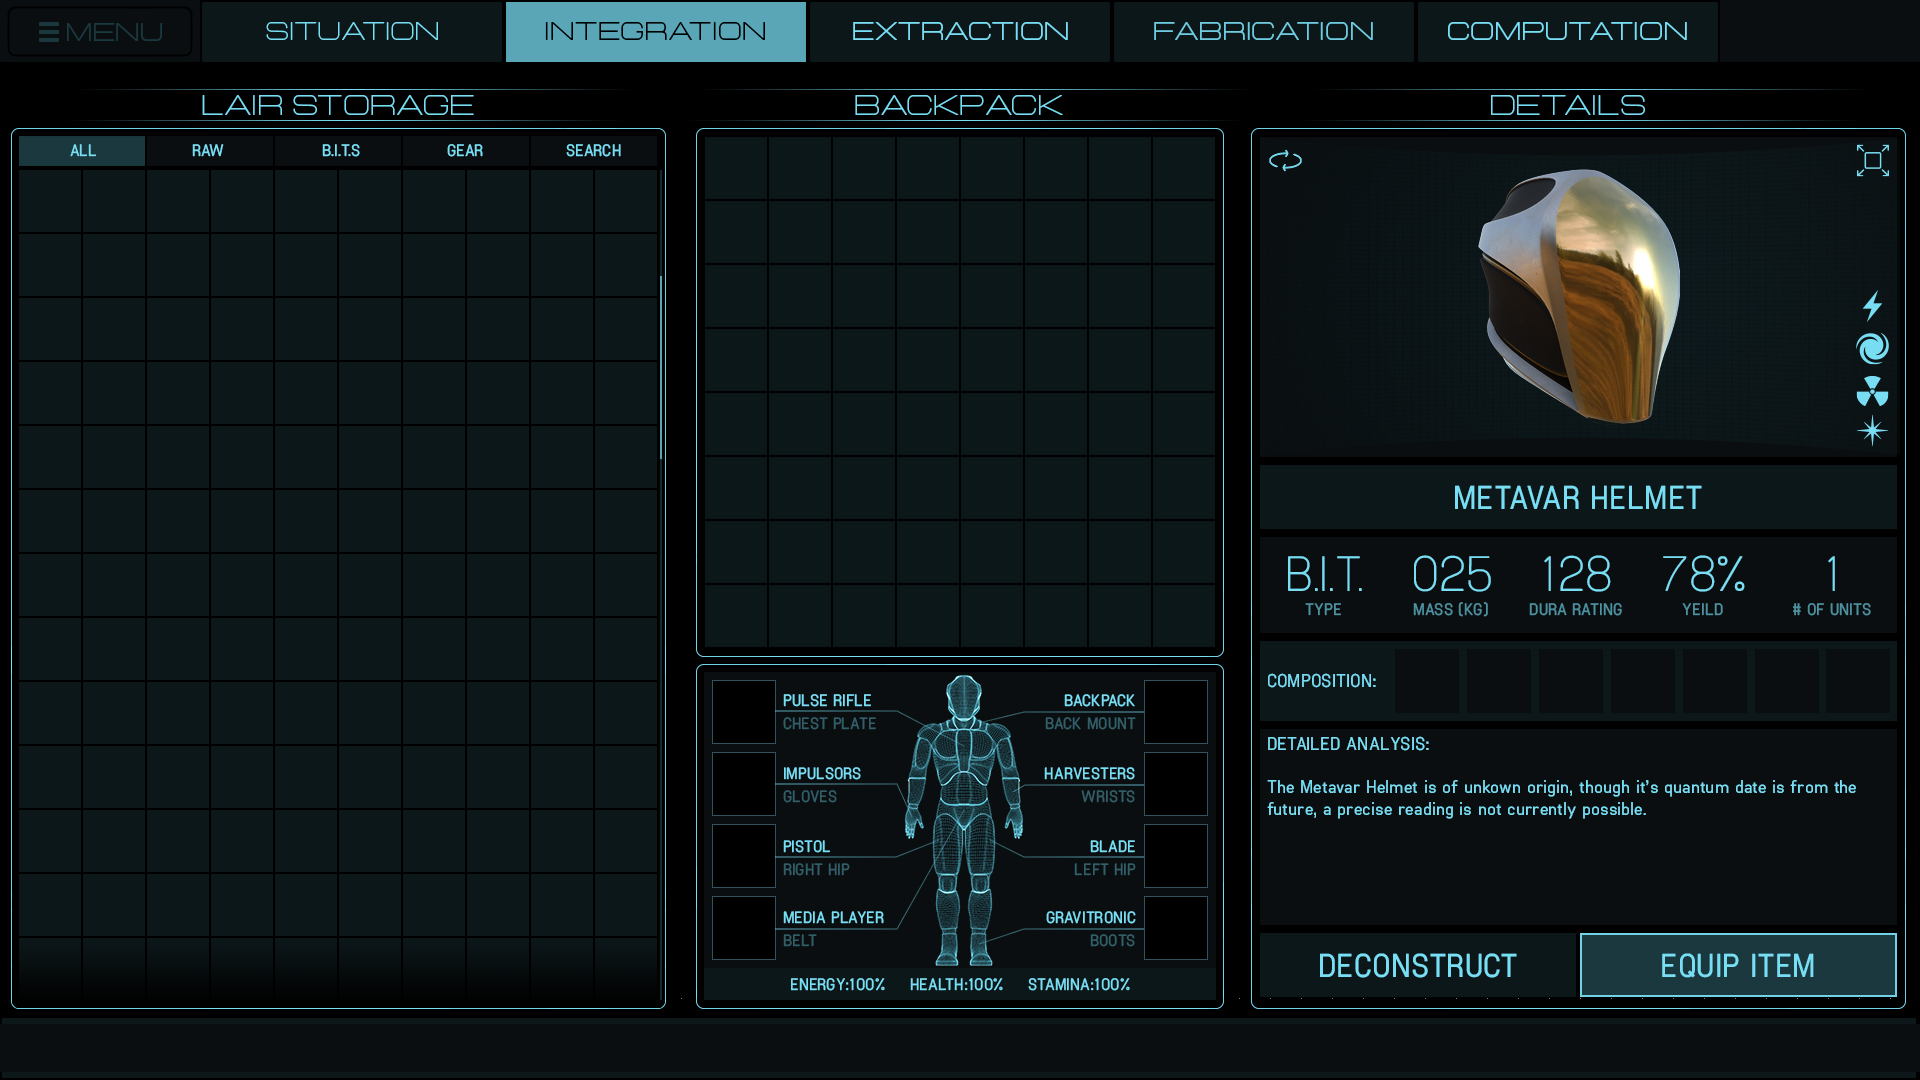Open the hamburger Menu button
1920x1080 pixels.
tap(100, 32)
